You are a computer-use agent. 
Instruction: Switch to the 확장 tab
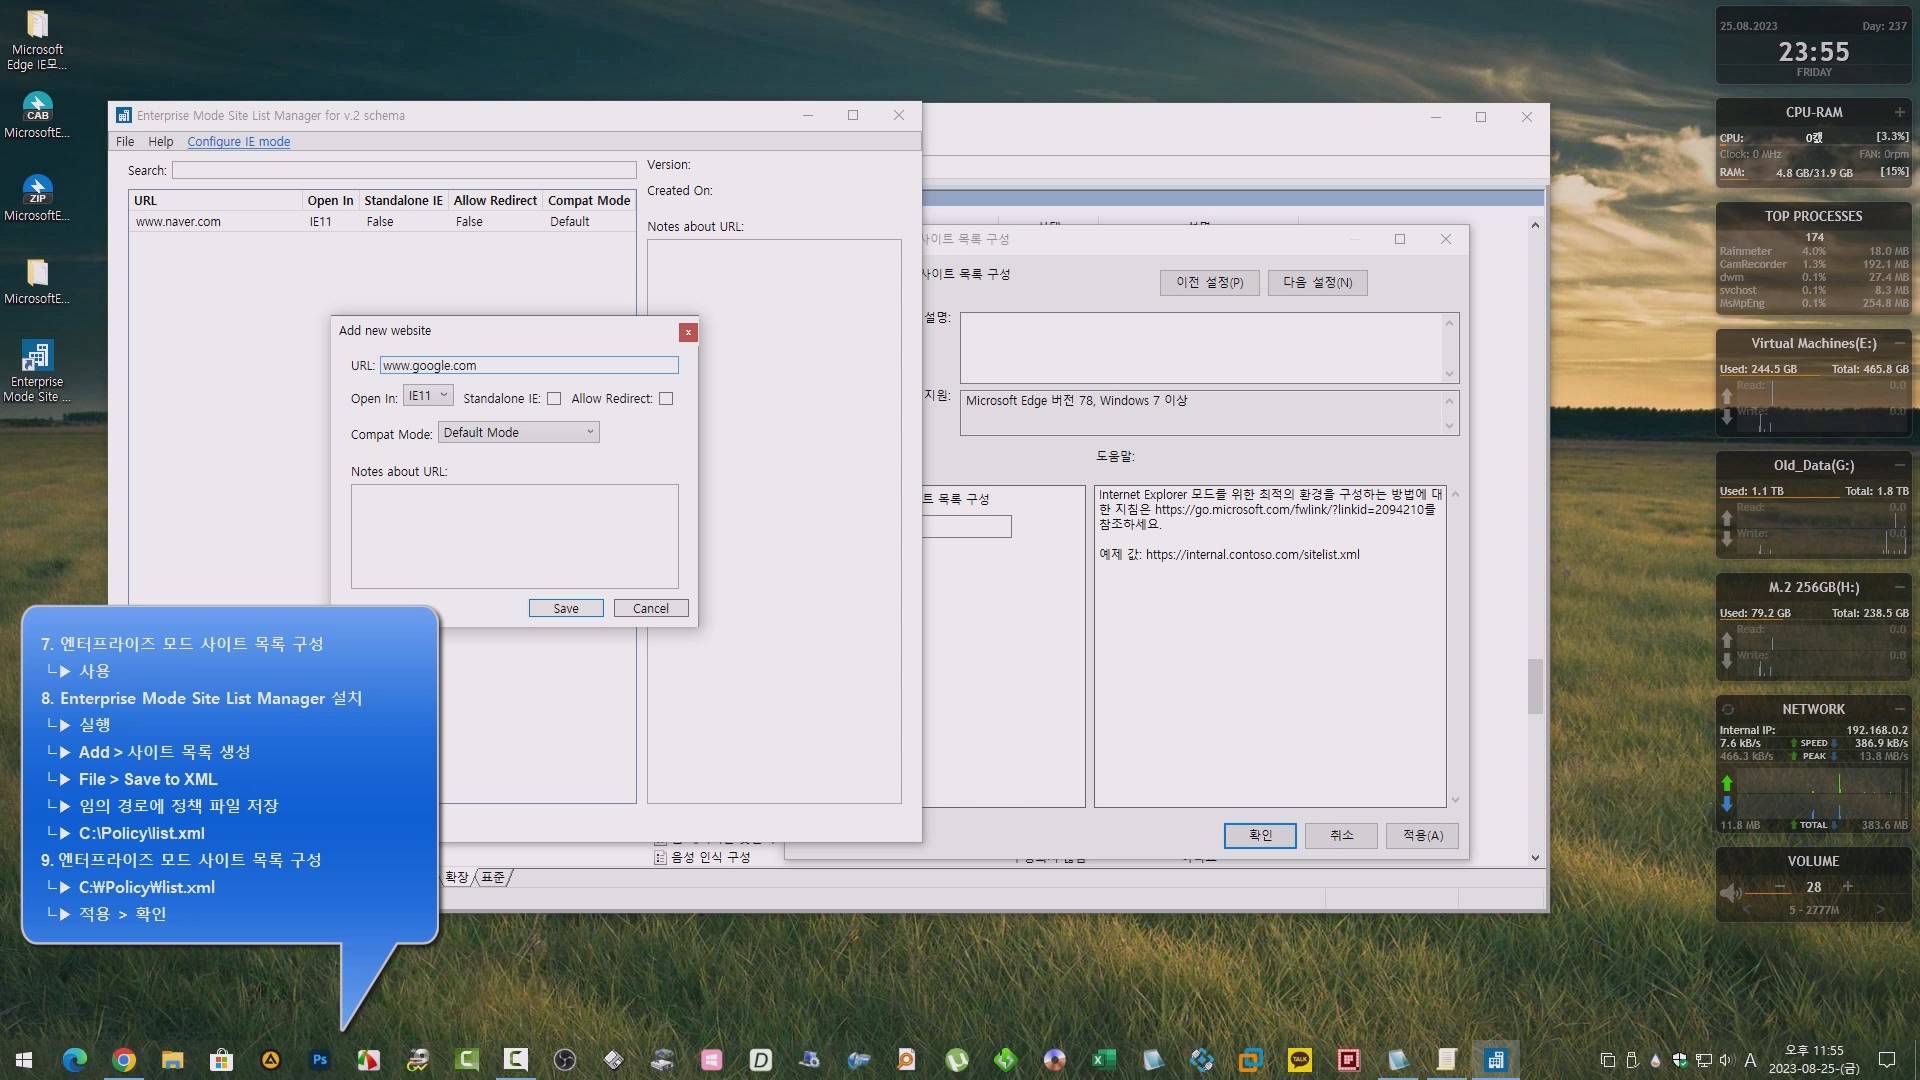coord(457,877)
